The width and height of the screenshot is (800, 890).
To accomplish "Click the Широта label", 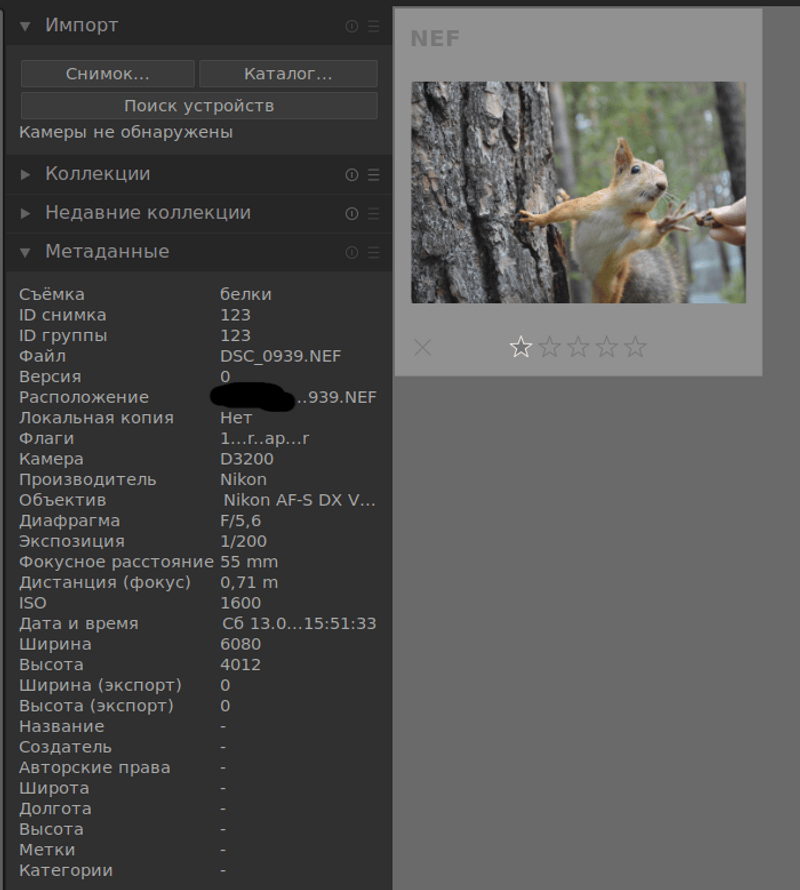I will pos(54,788).
